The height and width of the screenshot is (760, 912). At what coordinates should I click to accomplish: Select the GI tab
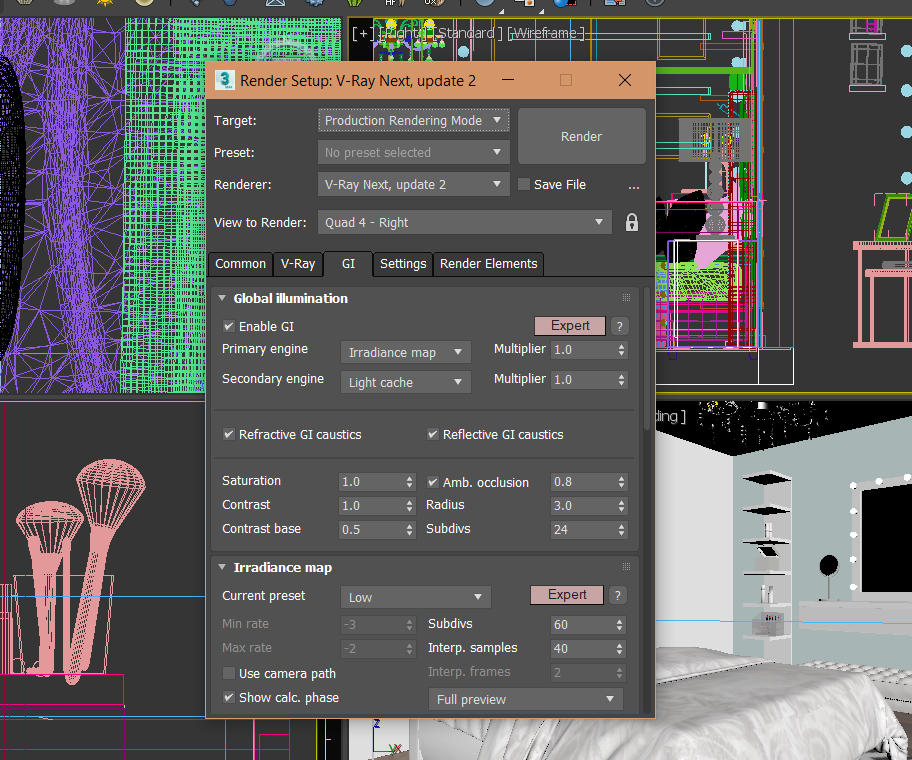348,264
